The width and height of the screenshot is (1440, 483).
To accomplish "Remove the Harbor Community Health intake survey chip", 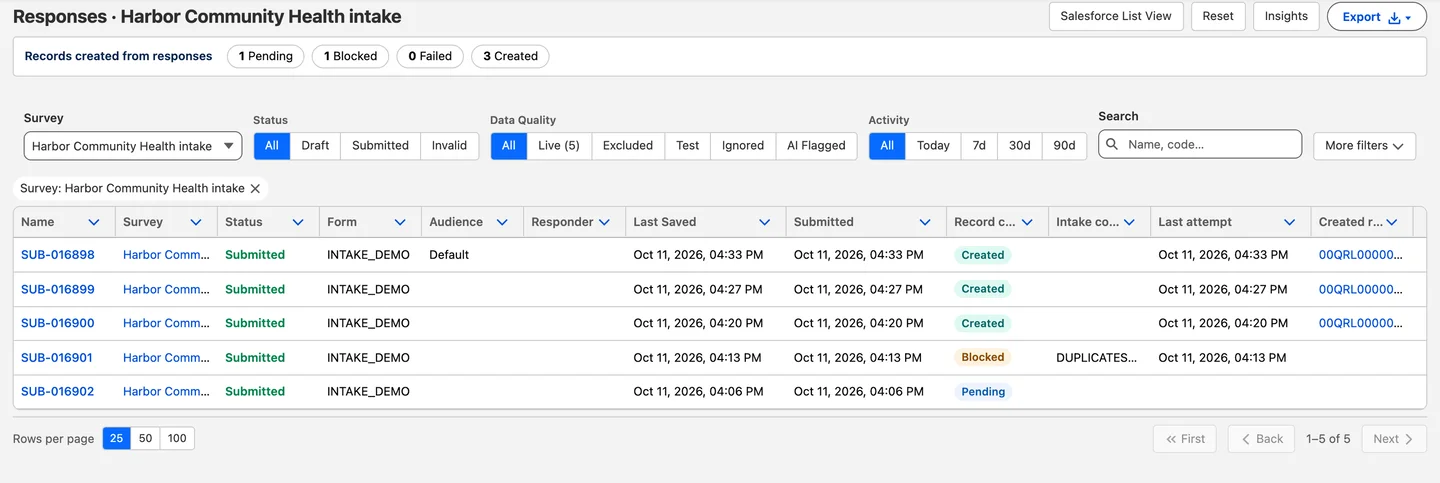I will click(x=255, y=188).
